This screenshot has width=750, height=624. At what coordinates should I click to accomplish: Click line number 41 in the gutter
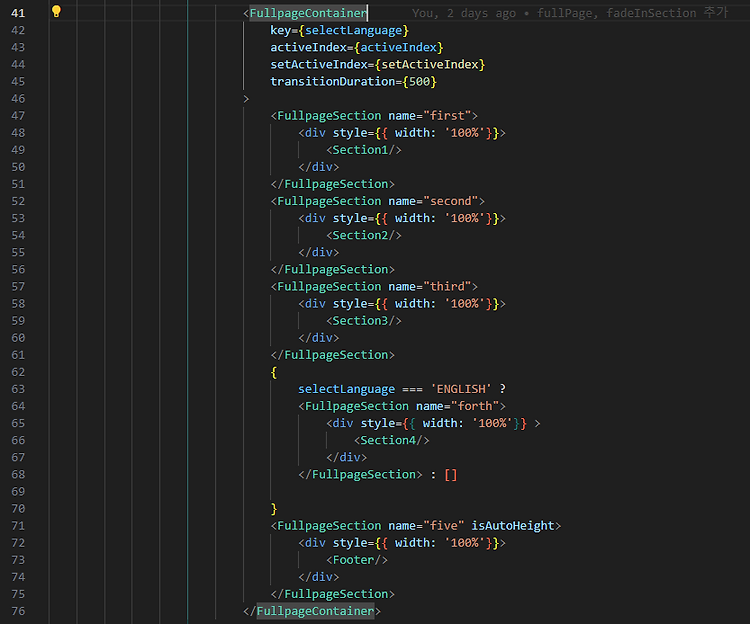pyautogui.click(x=18, y=13)
